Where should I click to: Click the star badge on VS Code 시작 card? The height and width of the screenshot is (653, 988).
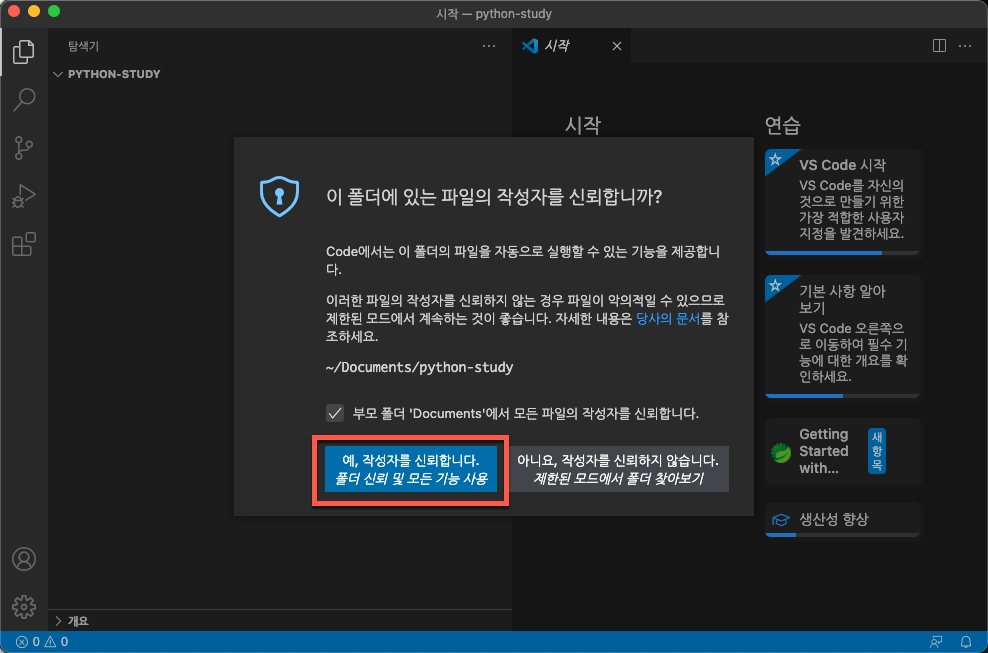point(776,159)
